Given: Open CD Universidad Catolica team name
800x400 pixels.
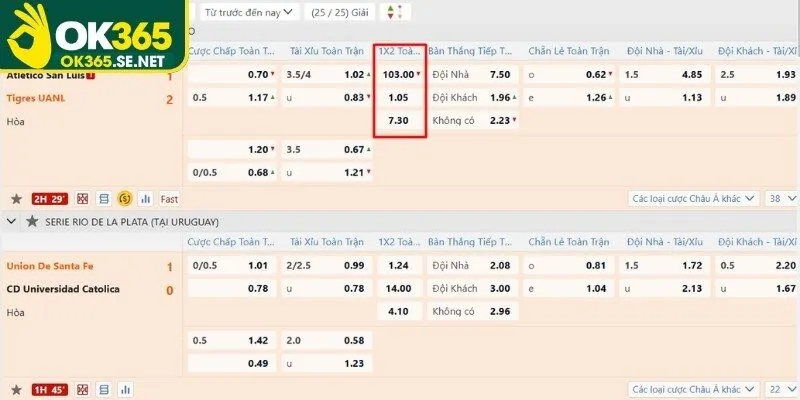Looking at the screenshot, I should tap(63, 289).
